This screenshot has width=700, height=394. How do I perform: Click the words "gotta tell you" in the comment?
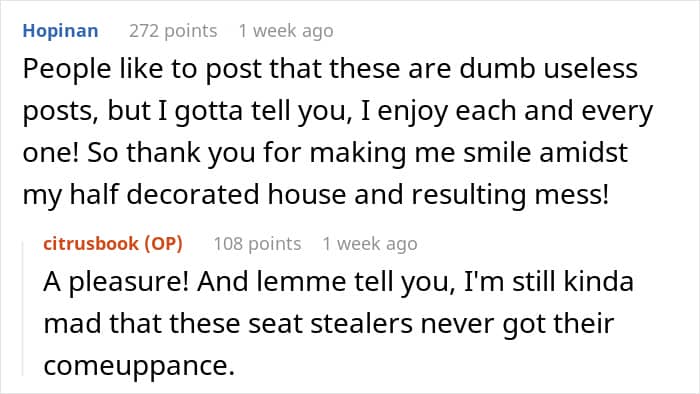point(260,111)
